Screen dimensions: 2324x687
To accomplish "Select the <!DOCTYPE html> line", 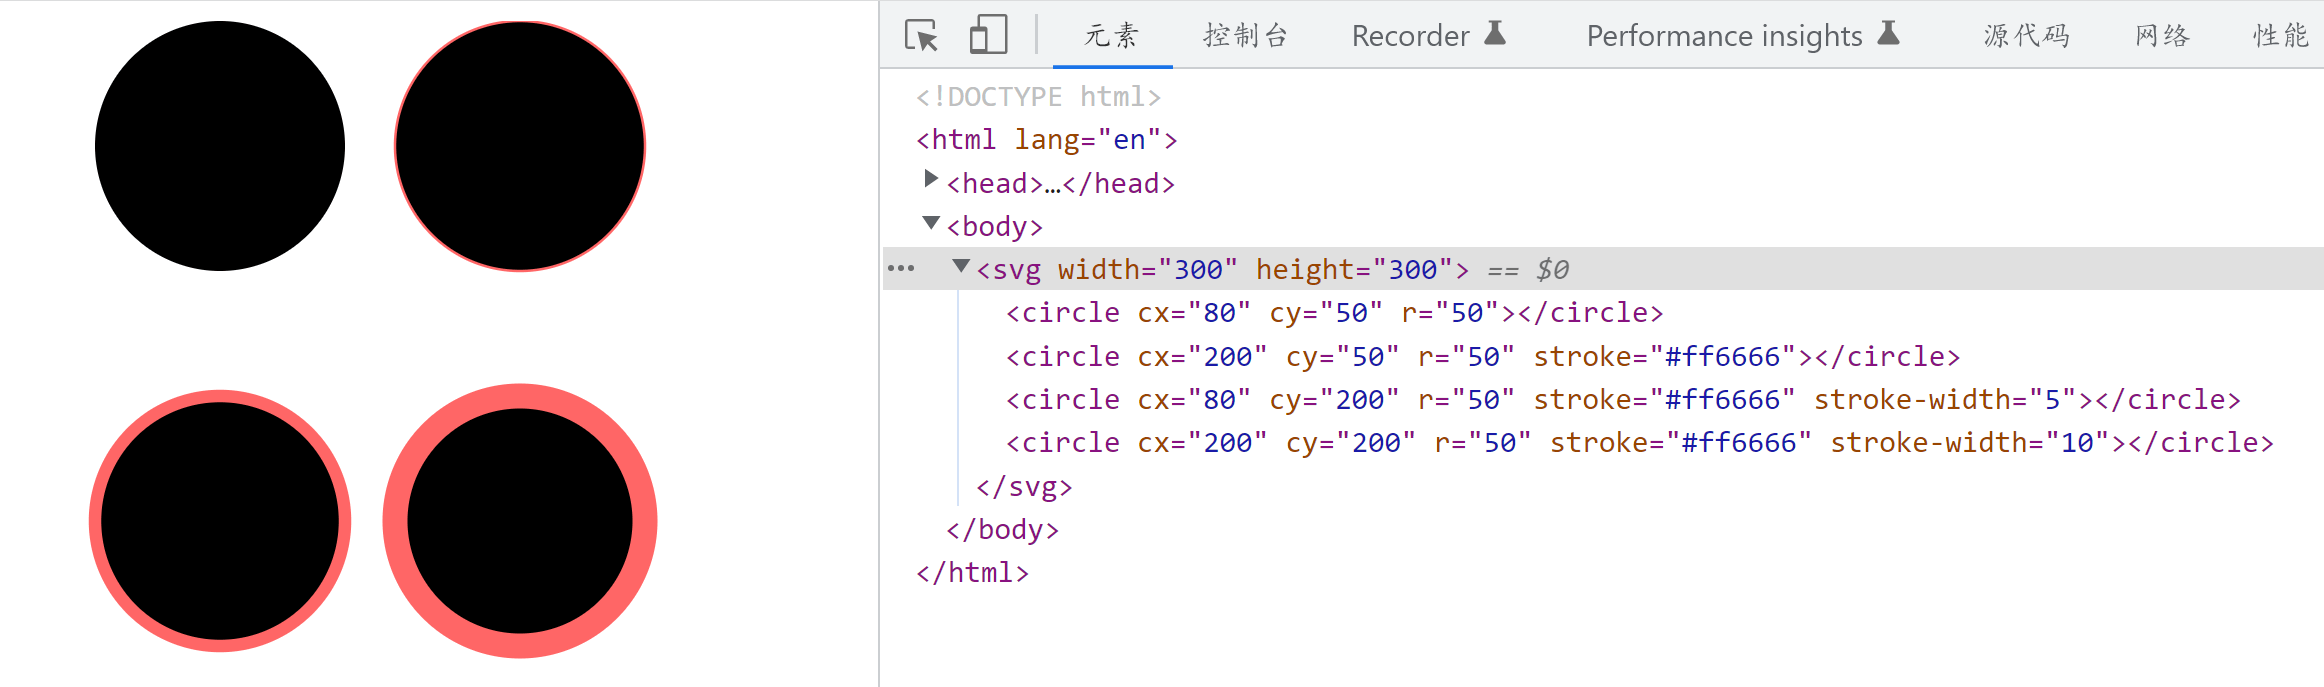I will click(x=1038, y=97).
